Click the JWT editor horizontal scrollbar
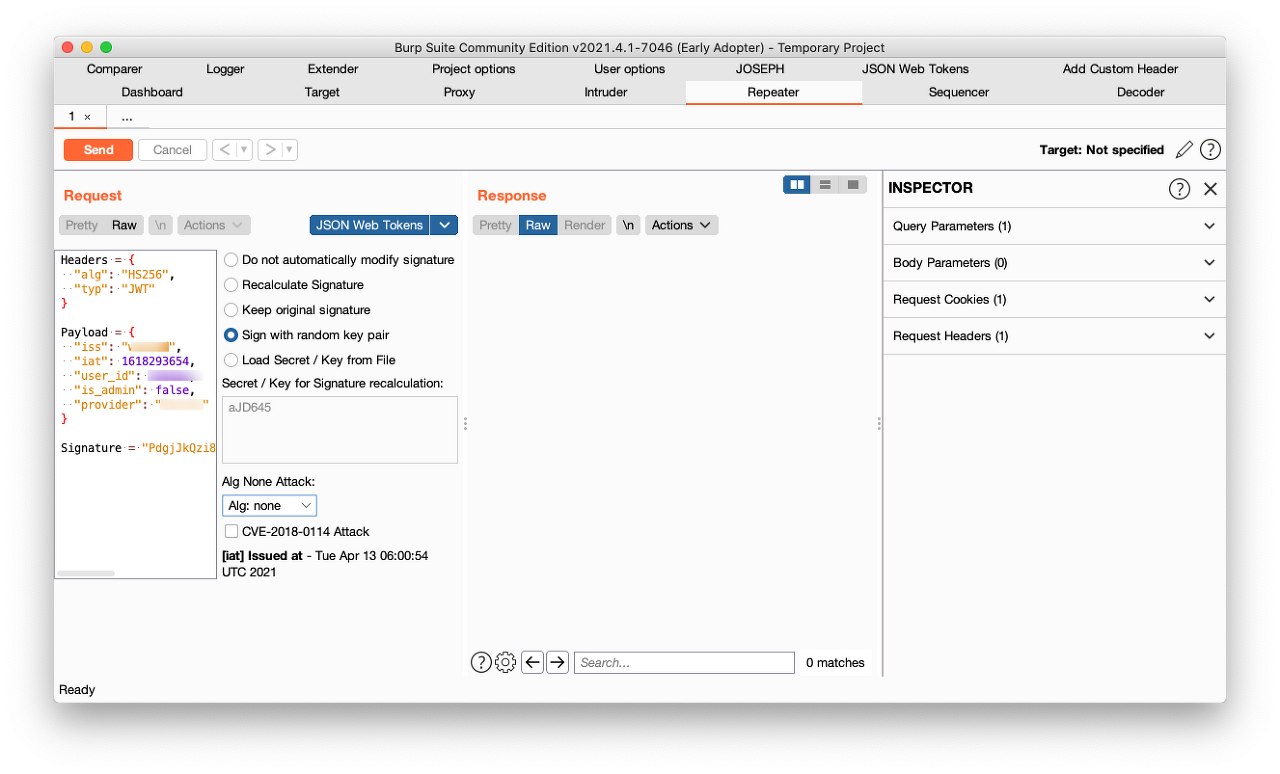1280x774 pixels. point(86,573)
